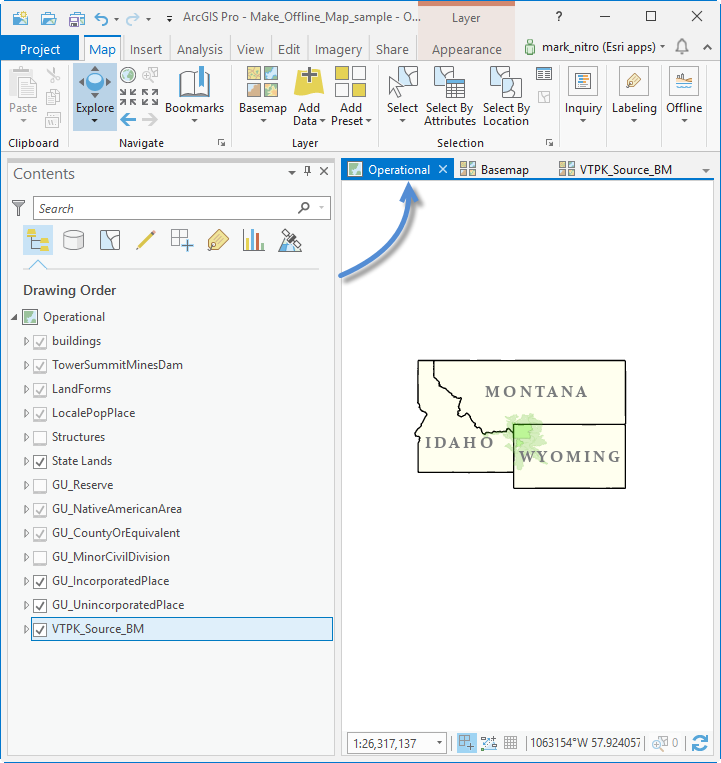Toggle the grid icon in status bar

point(510,743)
